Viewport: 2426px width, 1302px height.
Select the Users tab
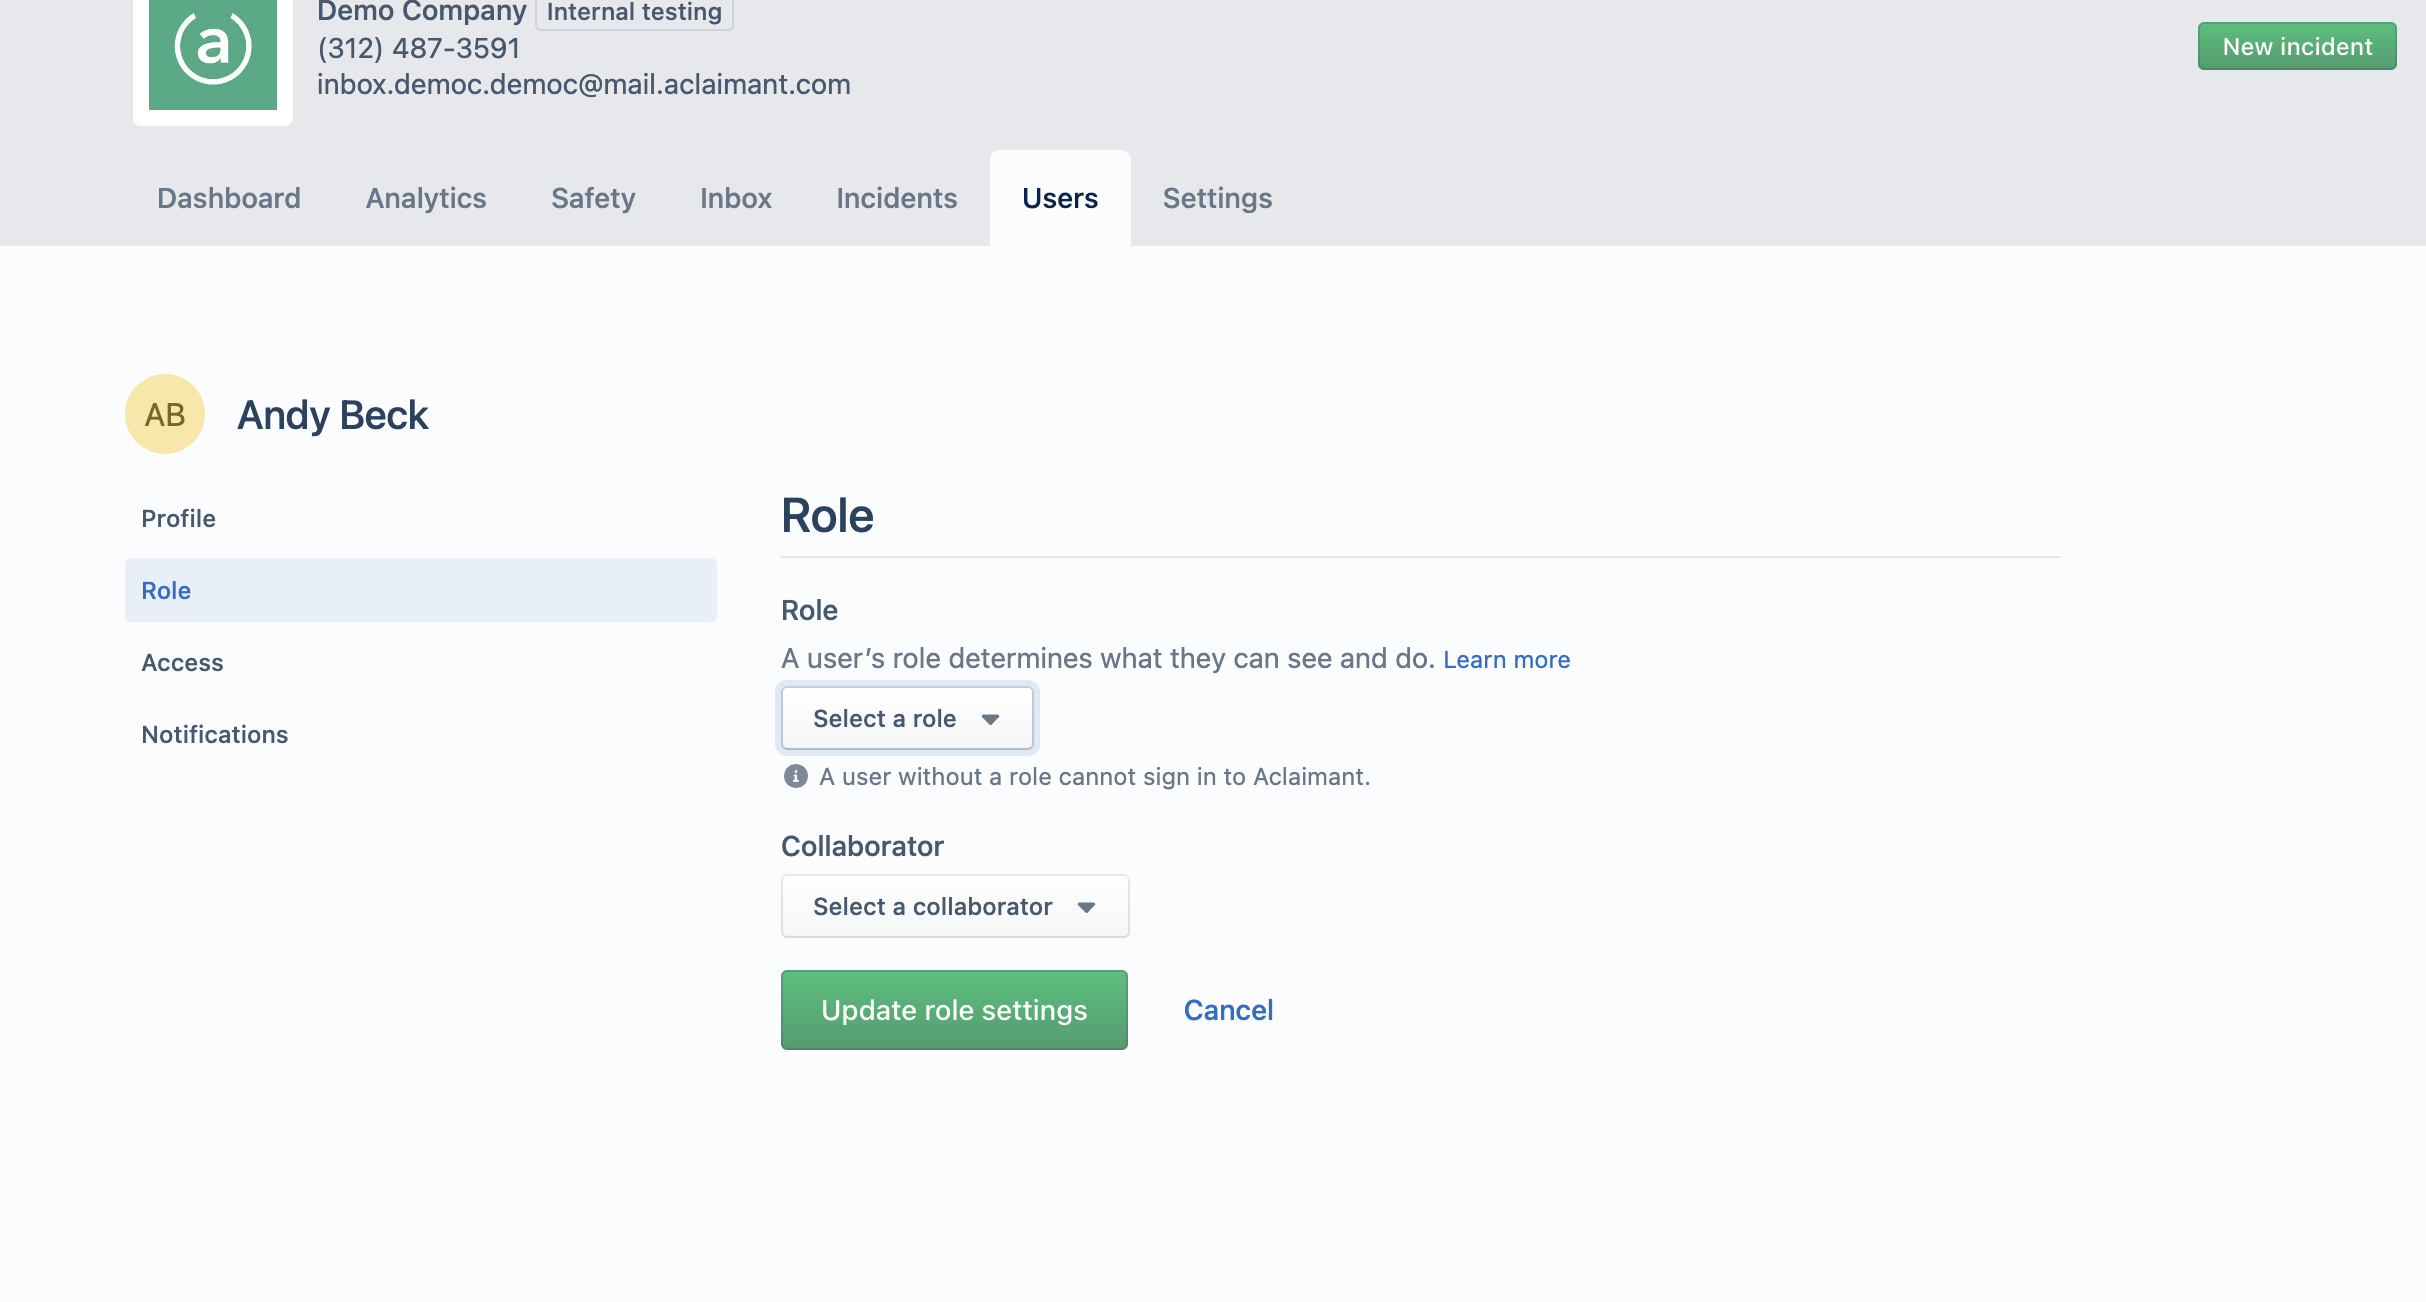click(x=1060, y=198)
